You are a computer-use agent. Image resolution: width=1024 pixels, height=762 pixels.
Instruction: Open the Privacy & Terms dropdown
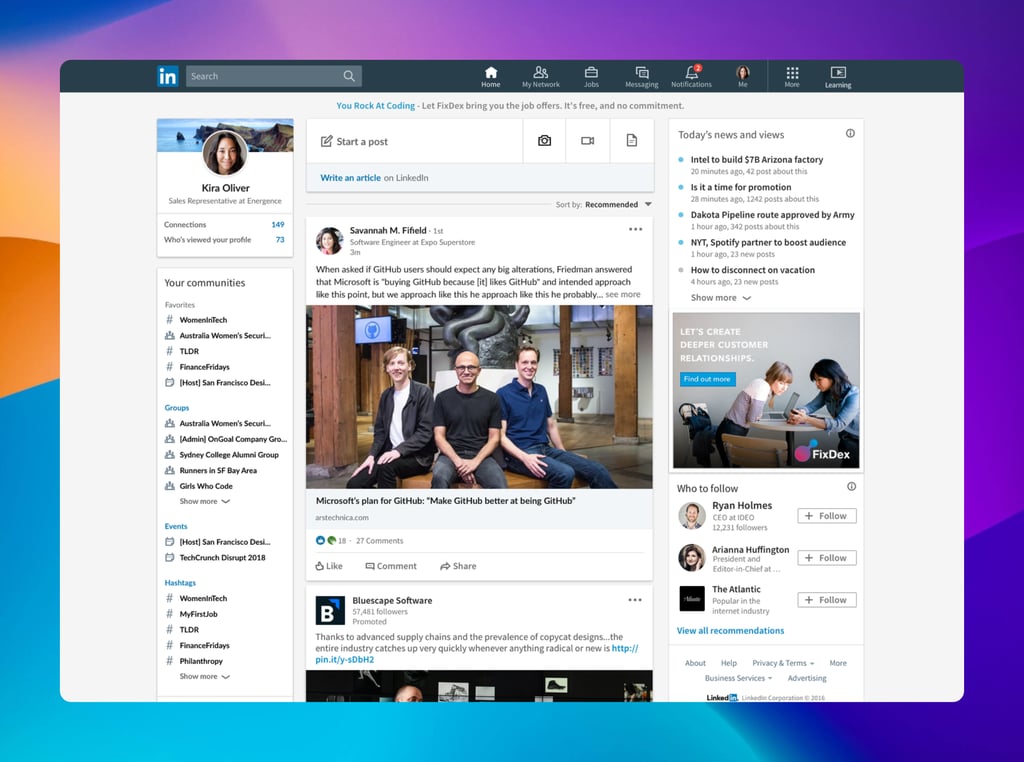click(783, 663)
